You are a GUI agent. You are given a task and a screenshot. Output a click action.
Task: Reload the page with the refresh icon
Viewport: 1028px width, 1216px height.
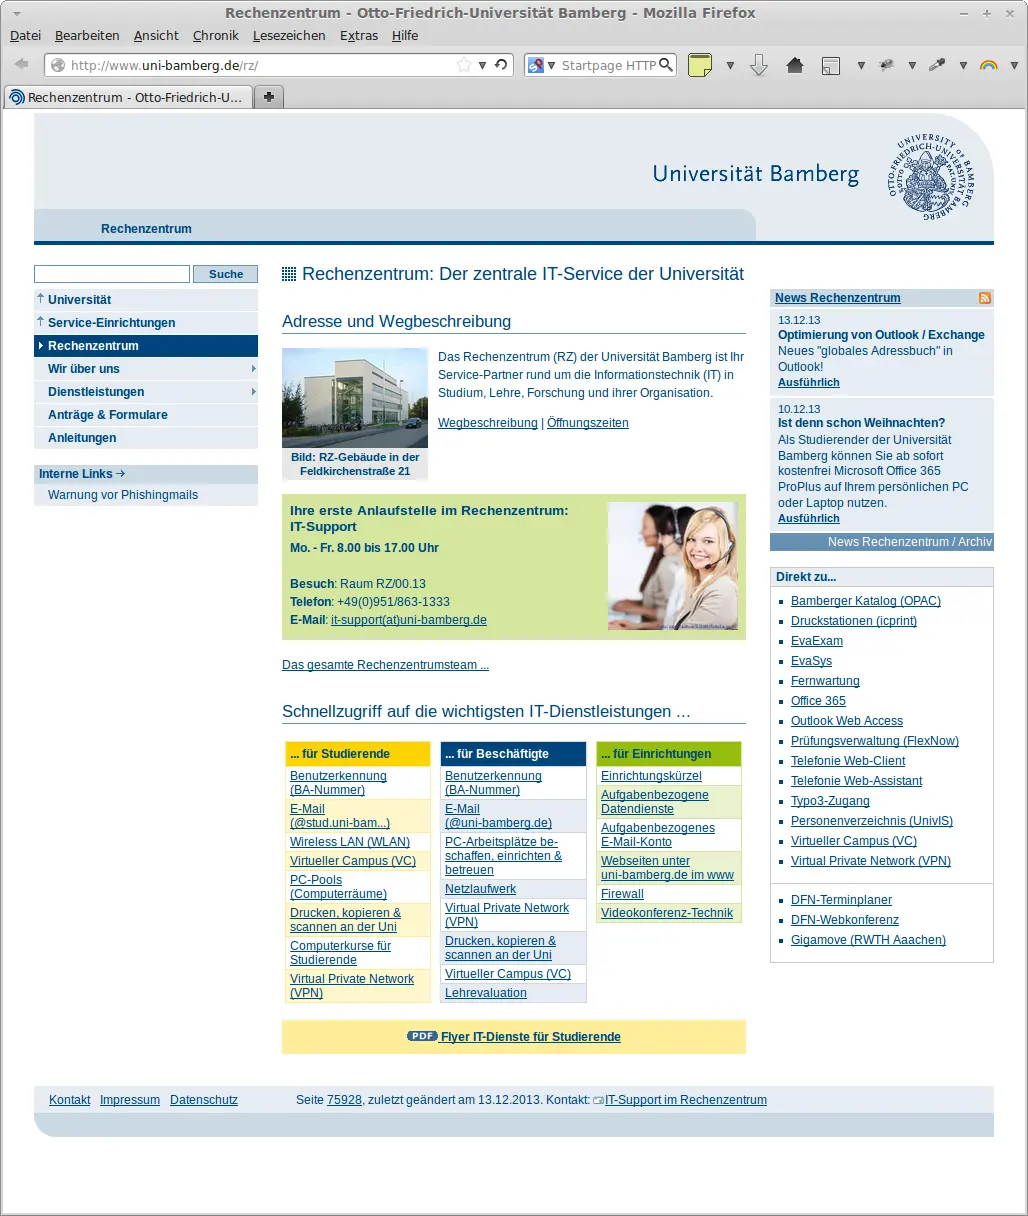tap(501, 65)
